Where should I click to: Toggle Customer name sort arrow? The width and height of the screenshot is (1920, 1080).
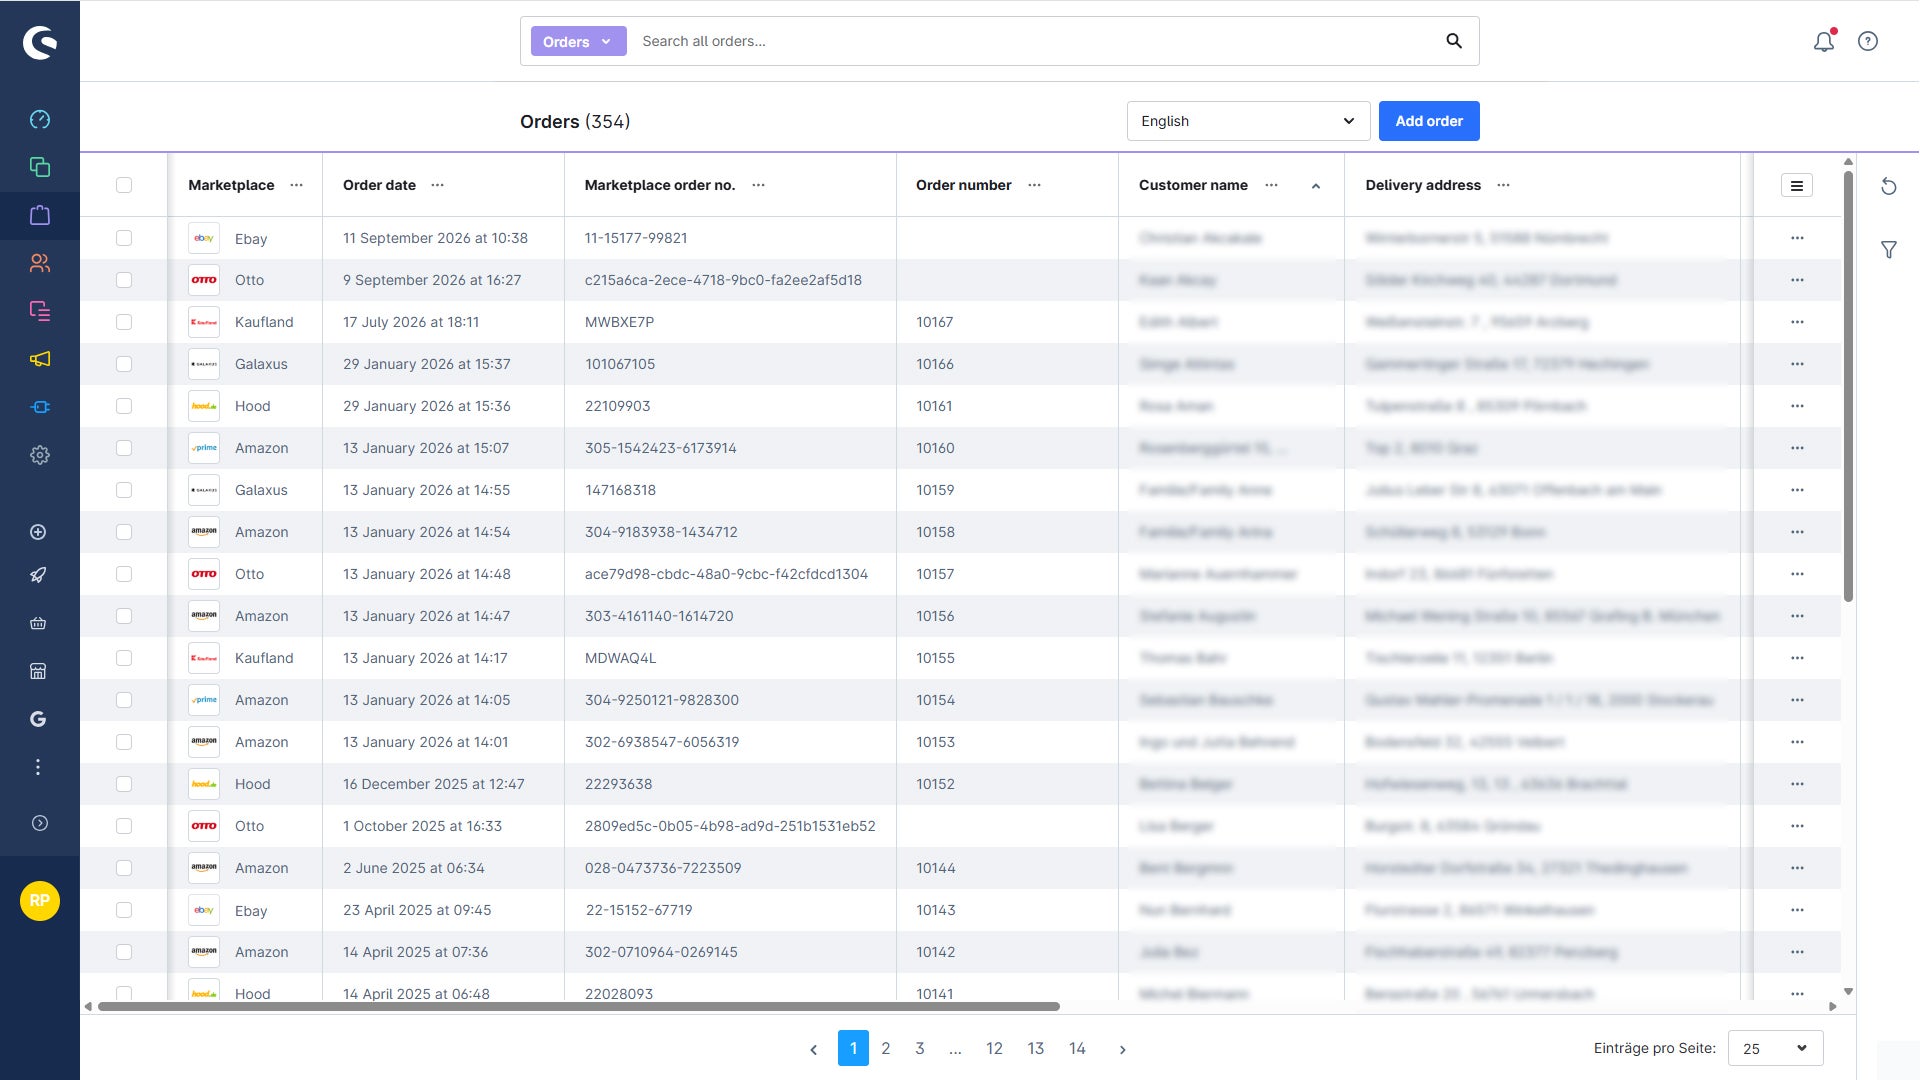tap(1316, 186)
